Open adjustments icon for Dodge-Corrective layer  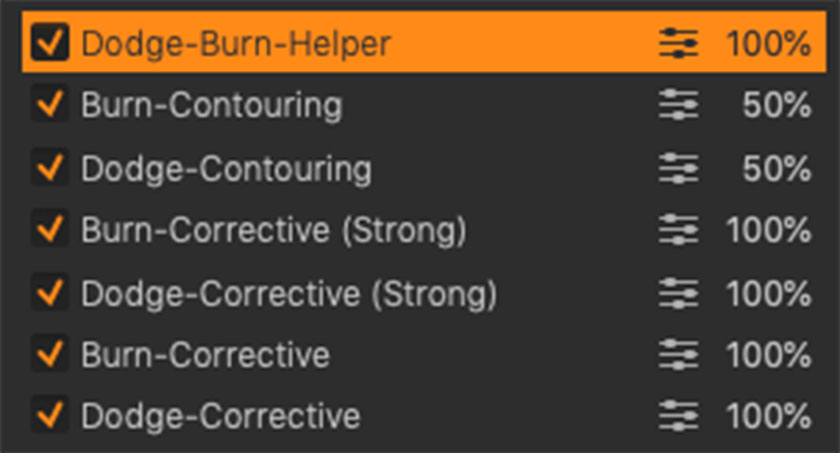(x=679, y=415)
